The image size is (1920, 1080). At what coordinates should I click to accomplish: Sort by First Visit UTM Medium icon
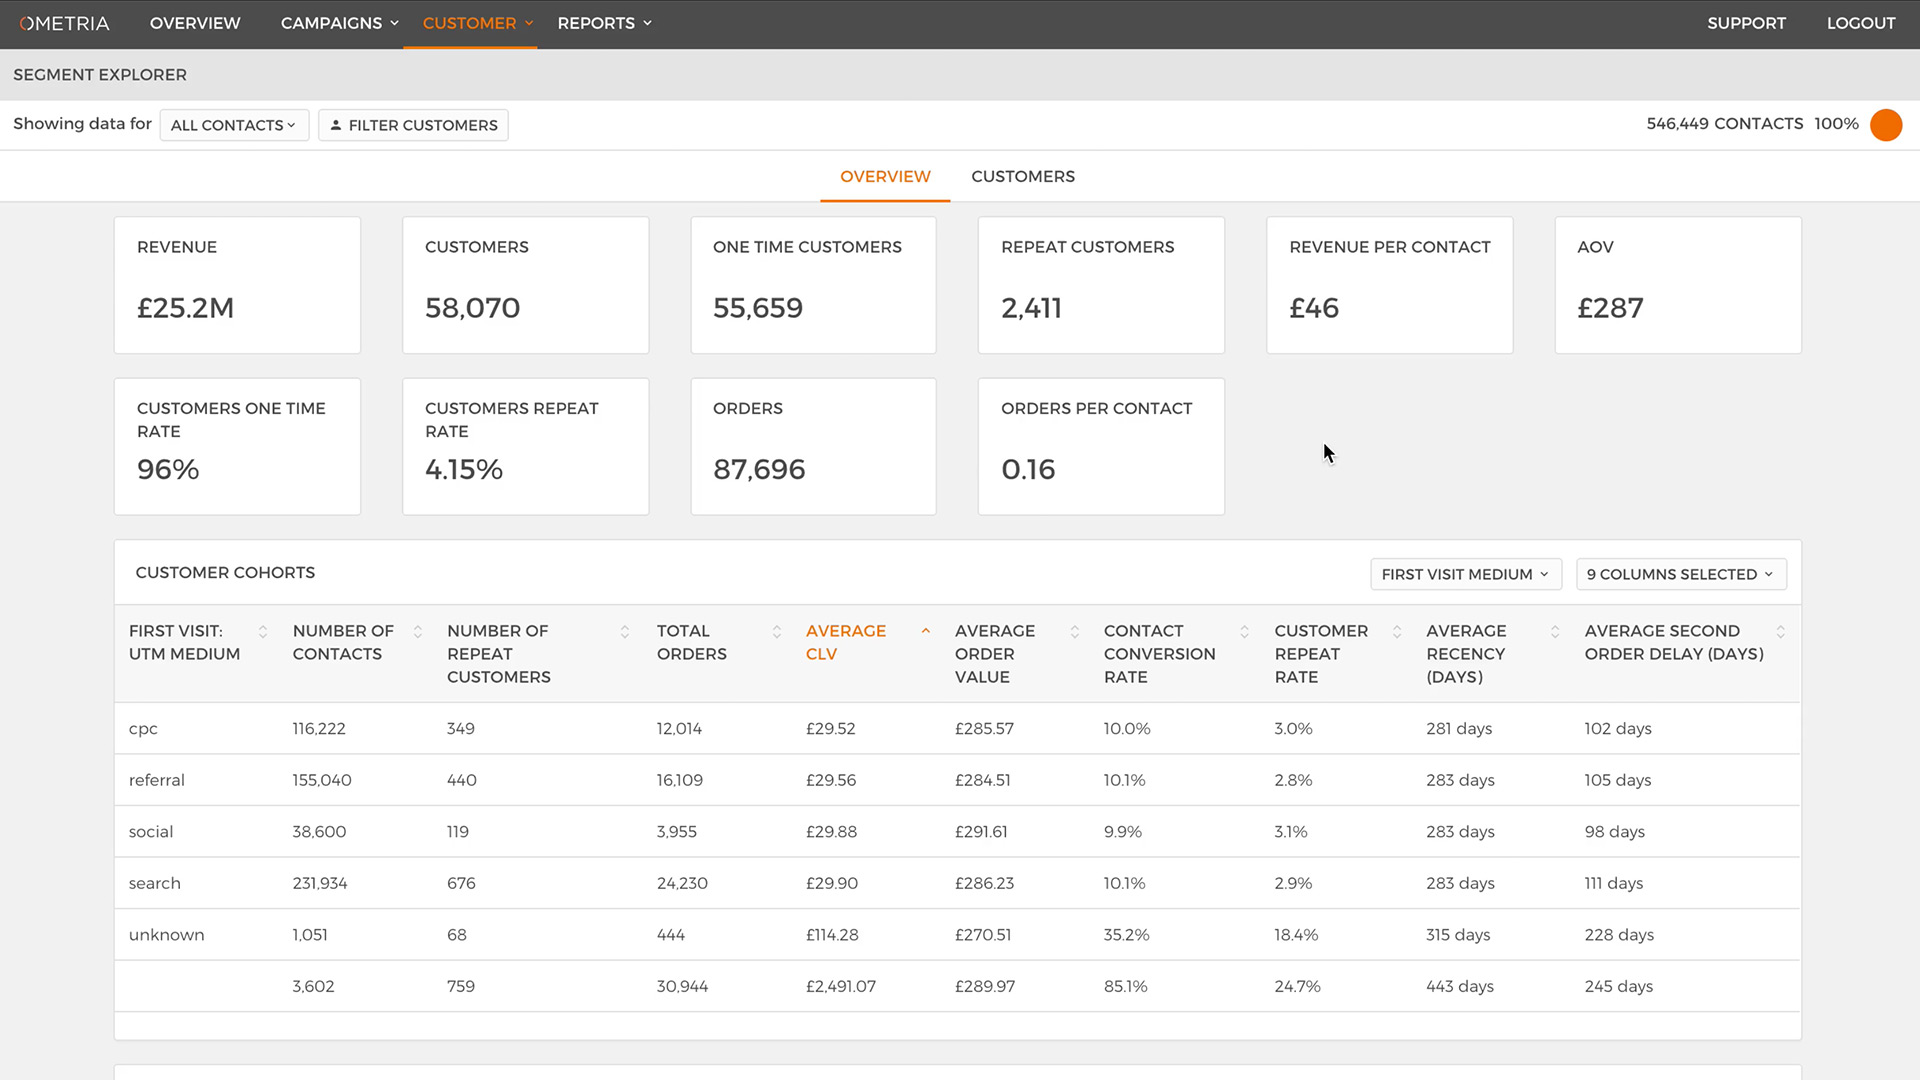point(263,631)
